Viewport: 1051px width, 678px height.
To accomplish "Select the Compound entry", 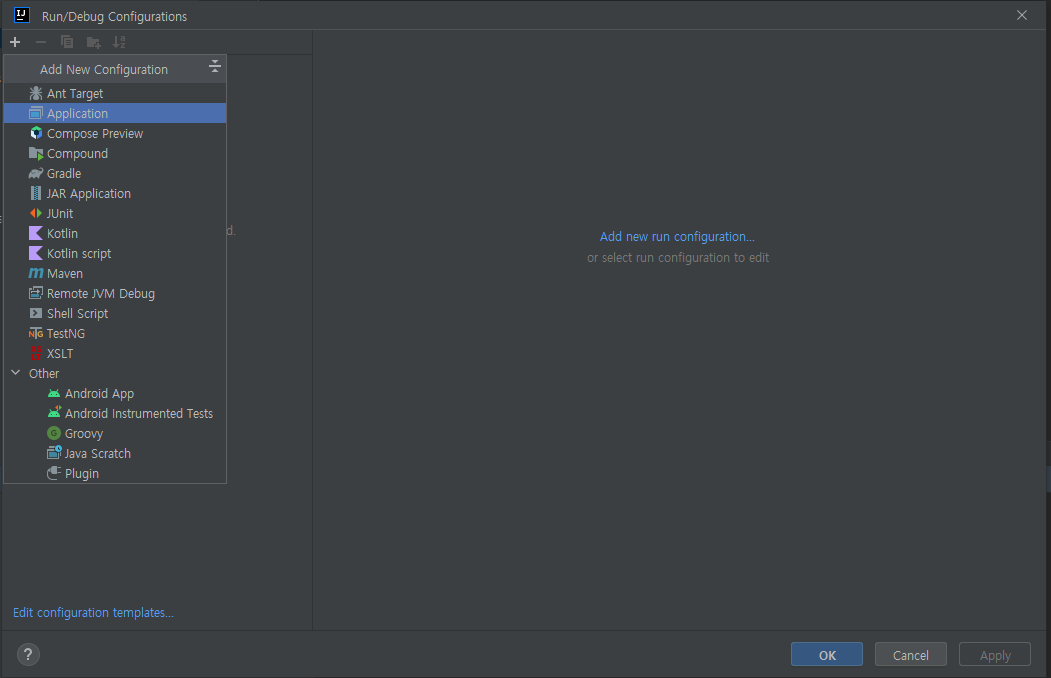I will pos(115,153).
